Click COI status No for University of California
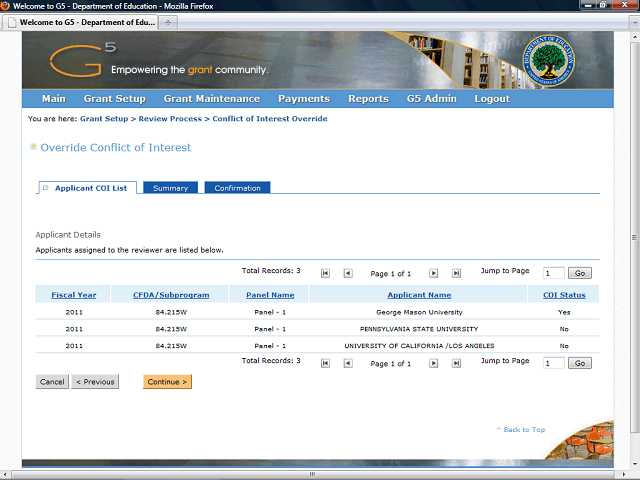The width and height of the screenshot is (640, 480). 564,346
